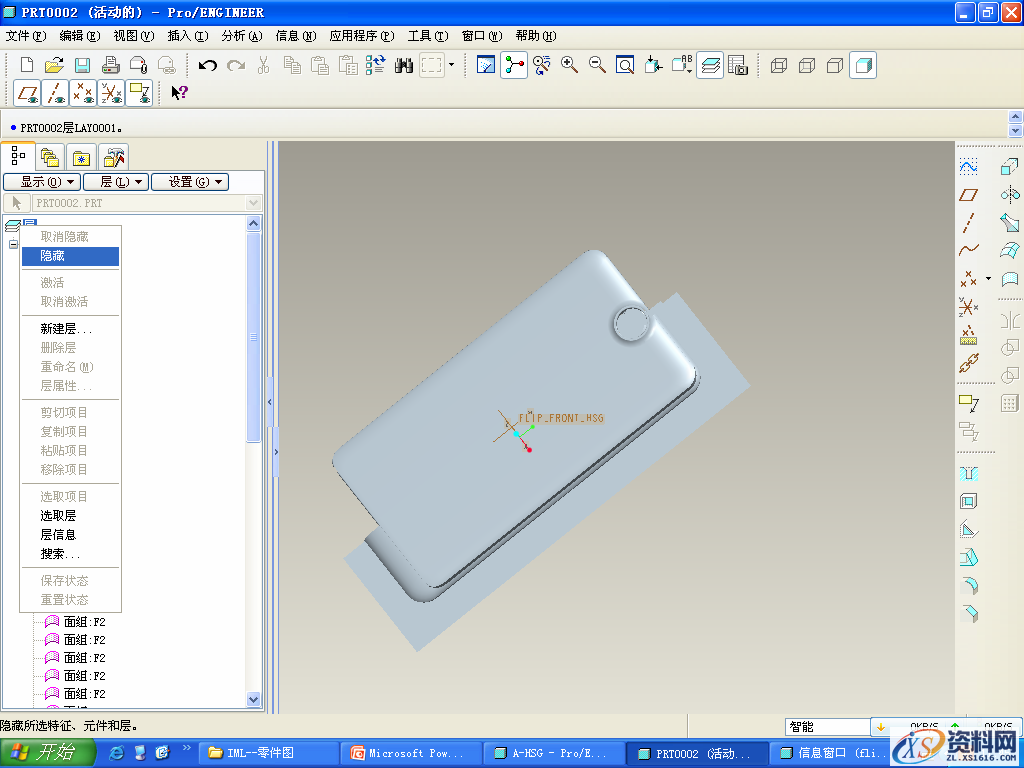The image size is (1024, 768).
Task: Toggle datum plane display
Action: (28, 93)
